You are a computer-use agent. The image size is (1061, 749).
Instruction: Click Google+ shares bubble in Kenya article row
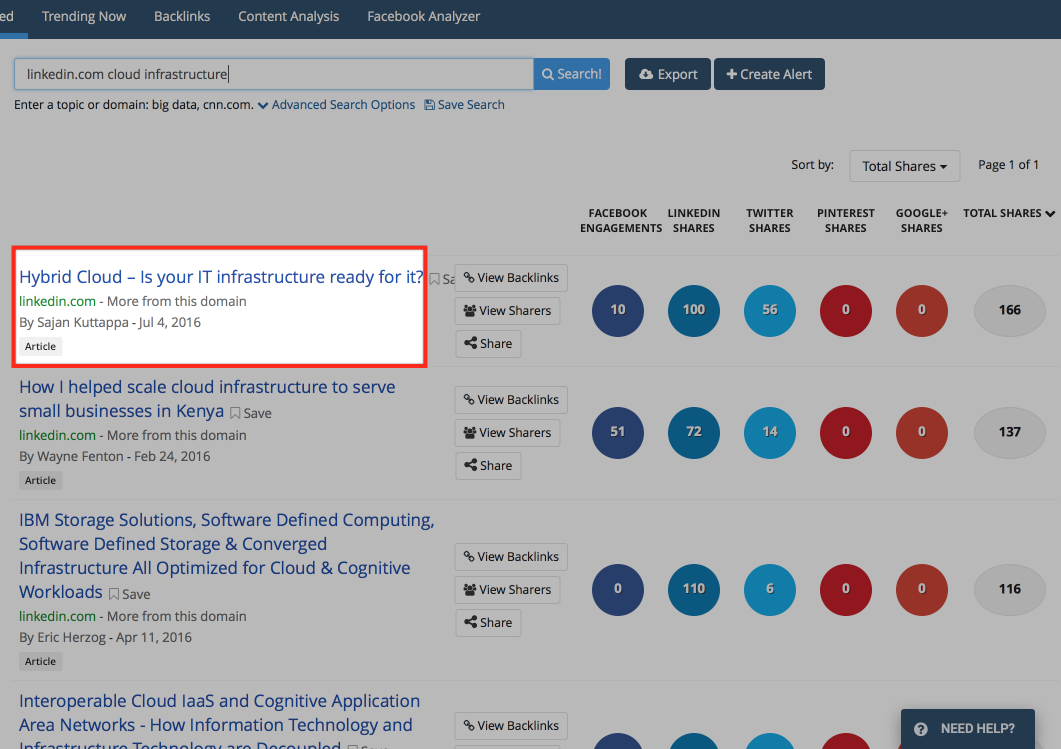pos(922,432)
